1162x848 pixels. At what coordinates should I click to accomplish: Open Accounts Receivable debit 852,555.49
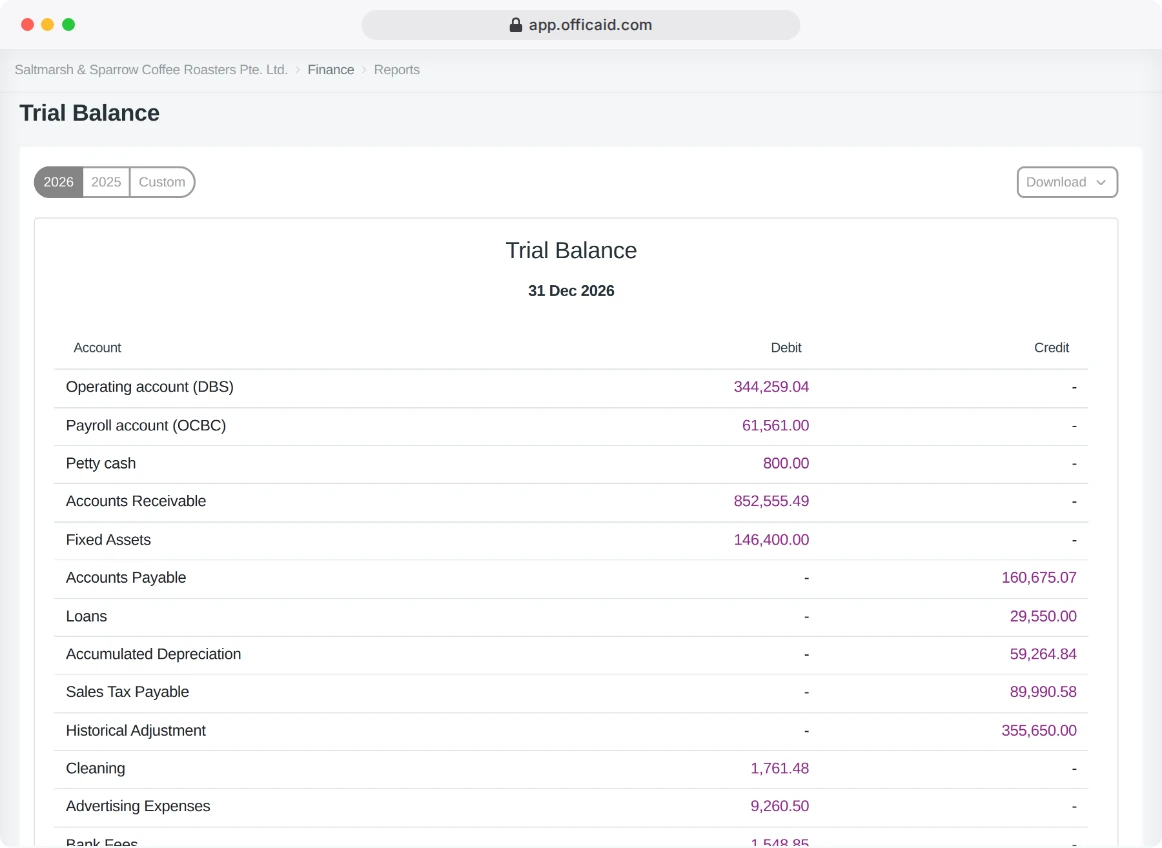(771, 501)
